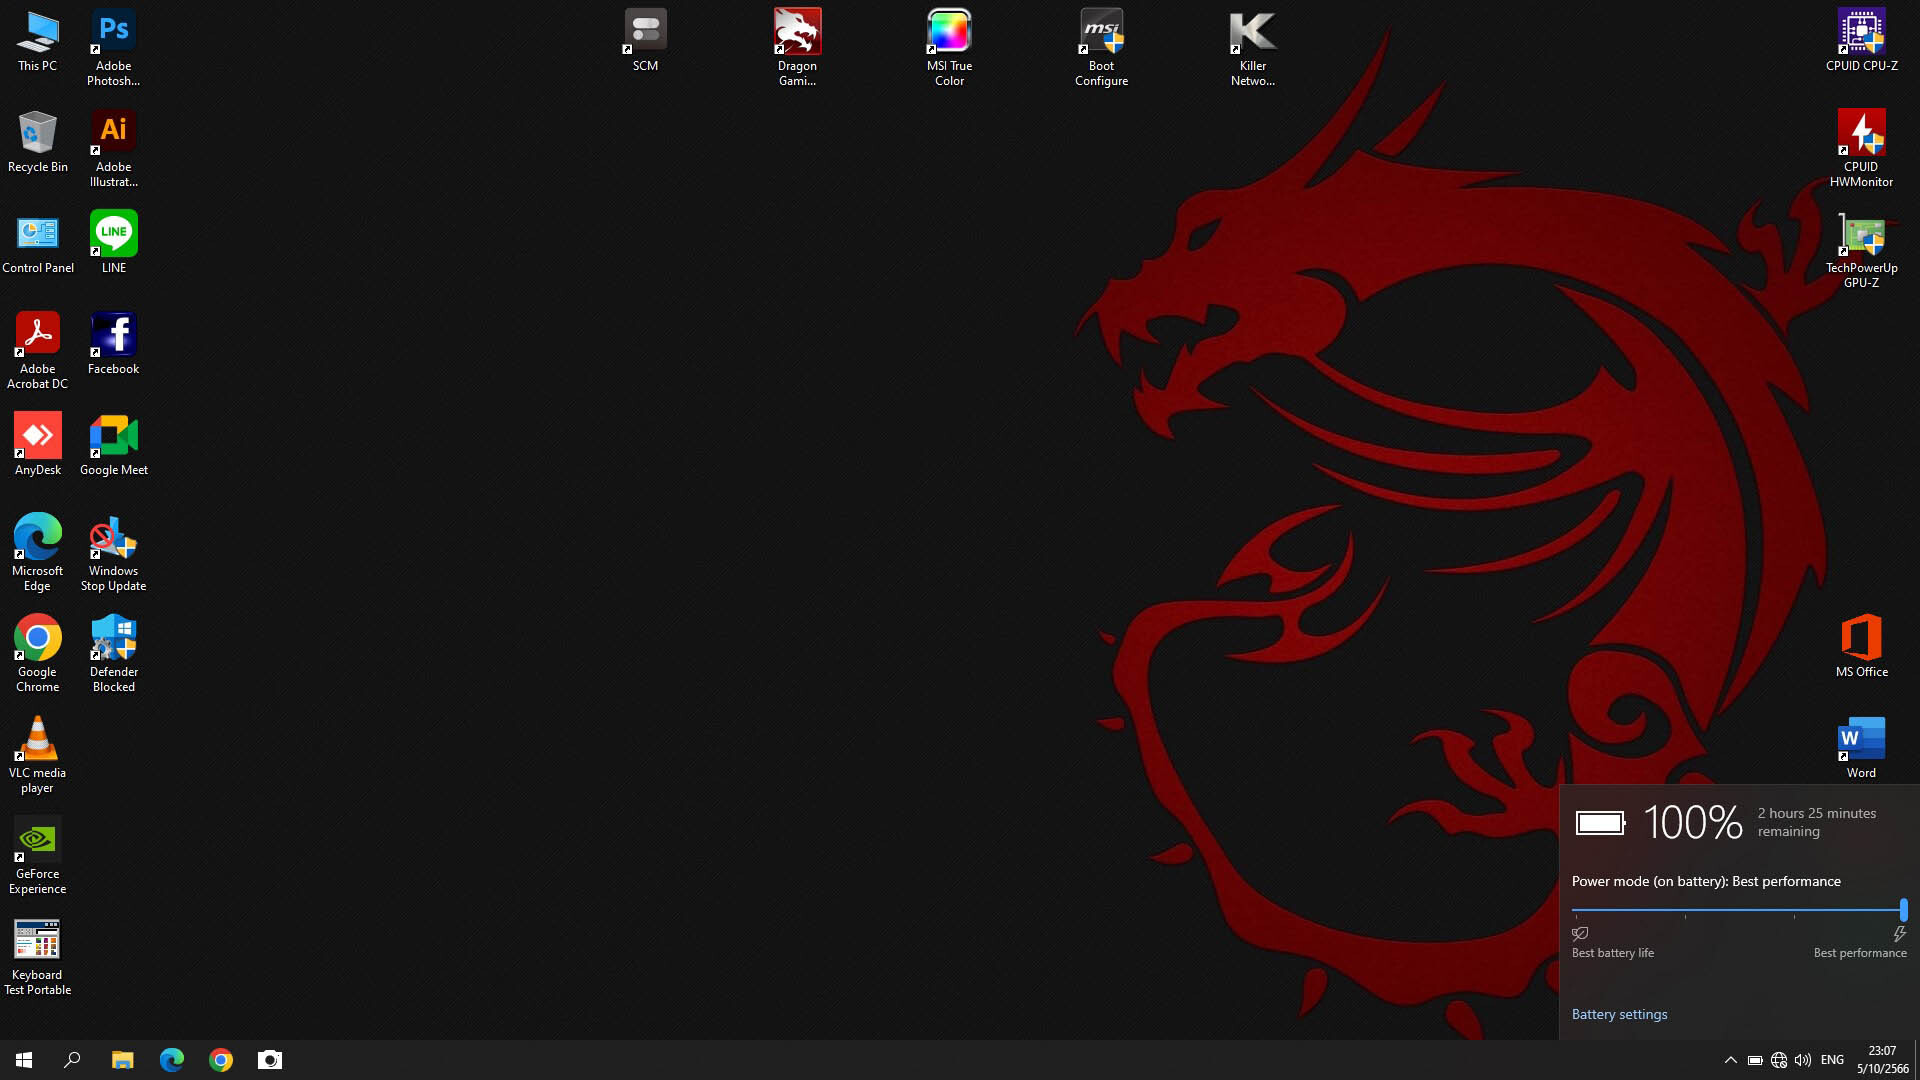
Task: Select Google Chrome desktop icon
Action: click(37, 654)
